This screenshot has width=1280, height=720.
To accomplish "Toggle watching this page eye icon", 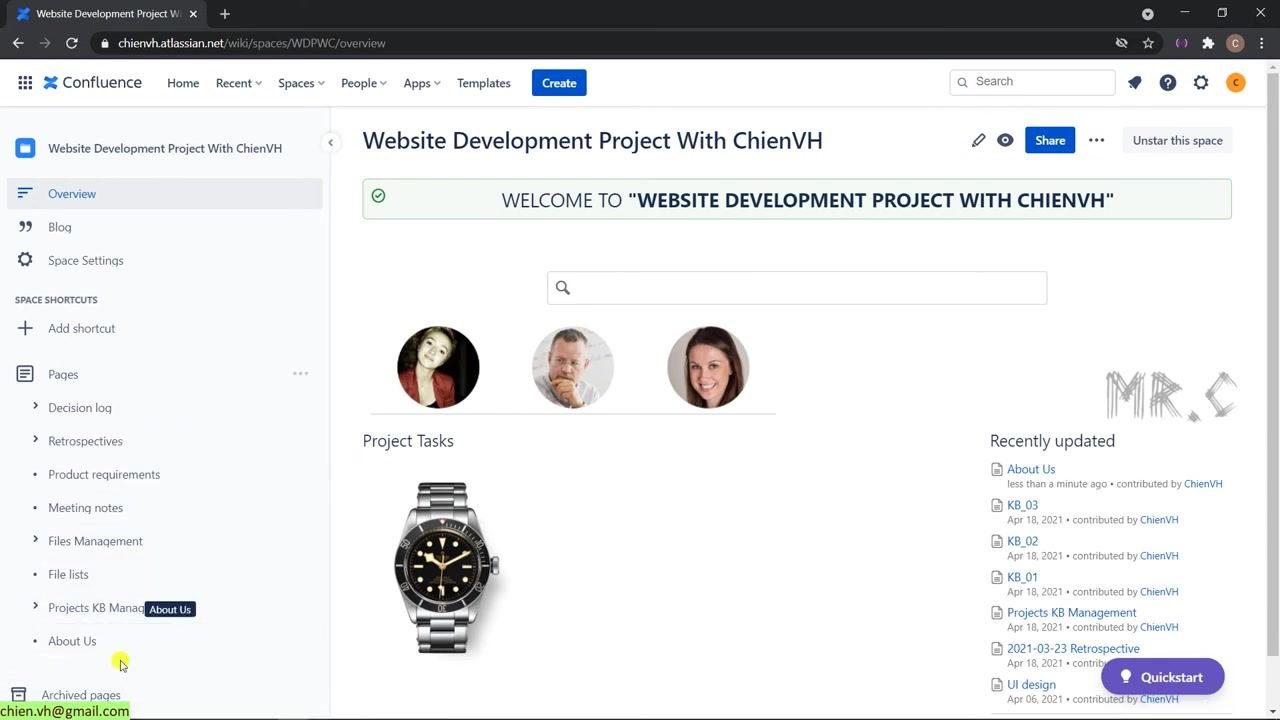I will [1005, 140].
